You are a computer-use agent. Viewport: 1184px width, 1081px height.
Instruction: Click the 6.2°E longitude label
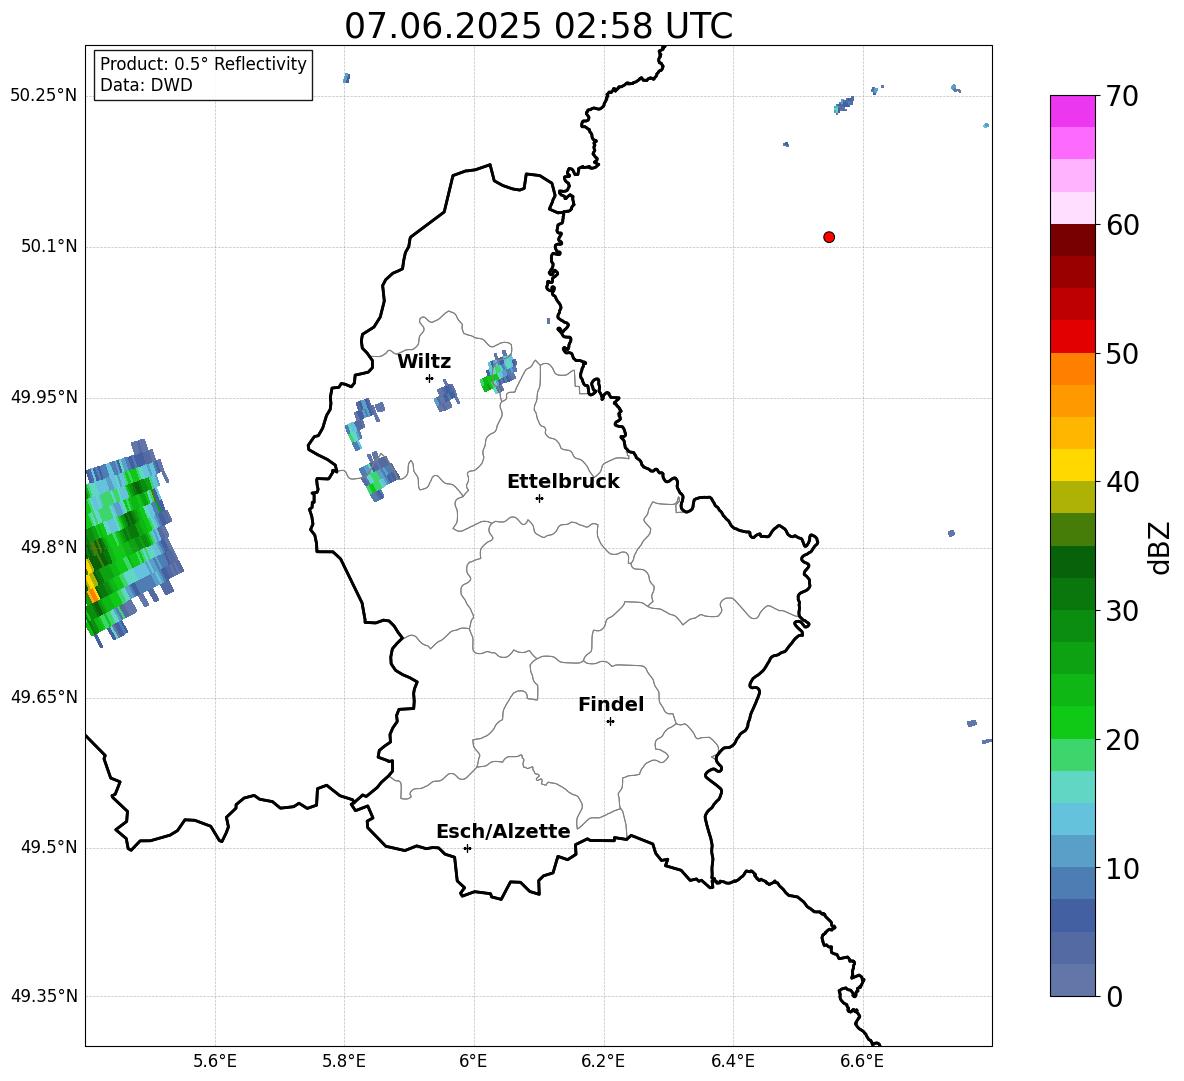pyautogui.click(x=603, y=1061)
